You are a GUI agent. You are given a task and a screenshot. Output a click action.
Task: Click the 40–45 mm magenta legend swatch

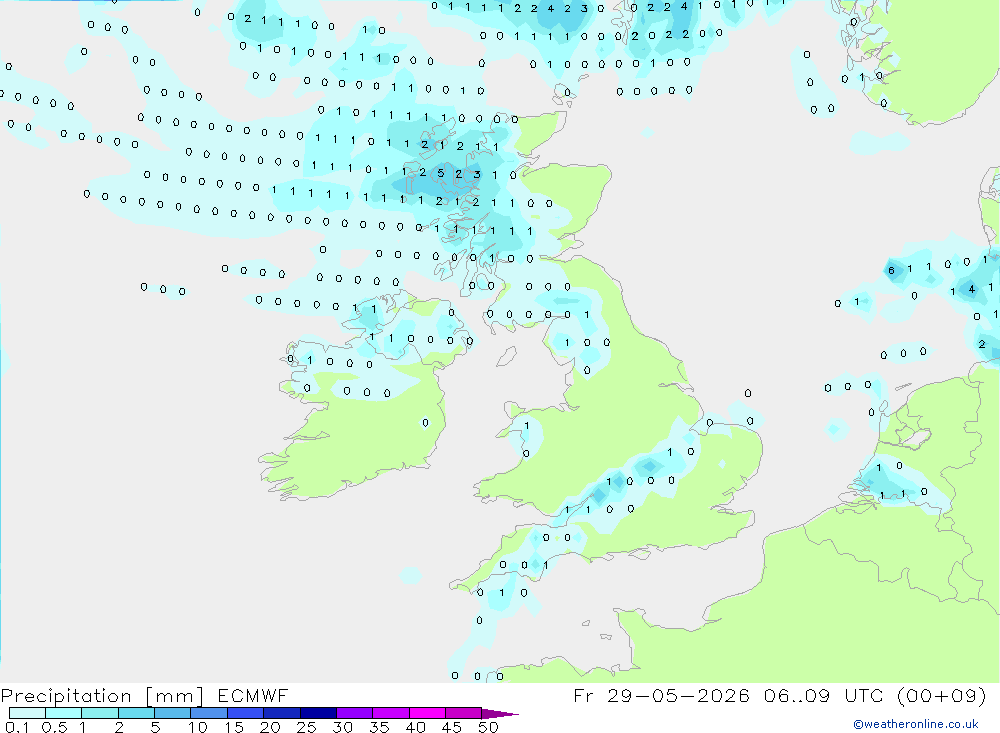[x=427, y=713]
